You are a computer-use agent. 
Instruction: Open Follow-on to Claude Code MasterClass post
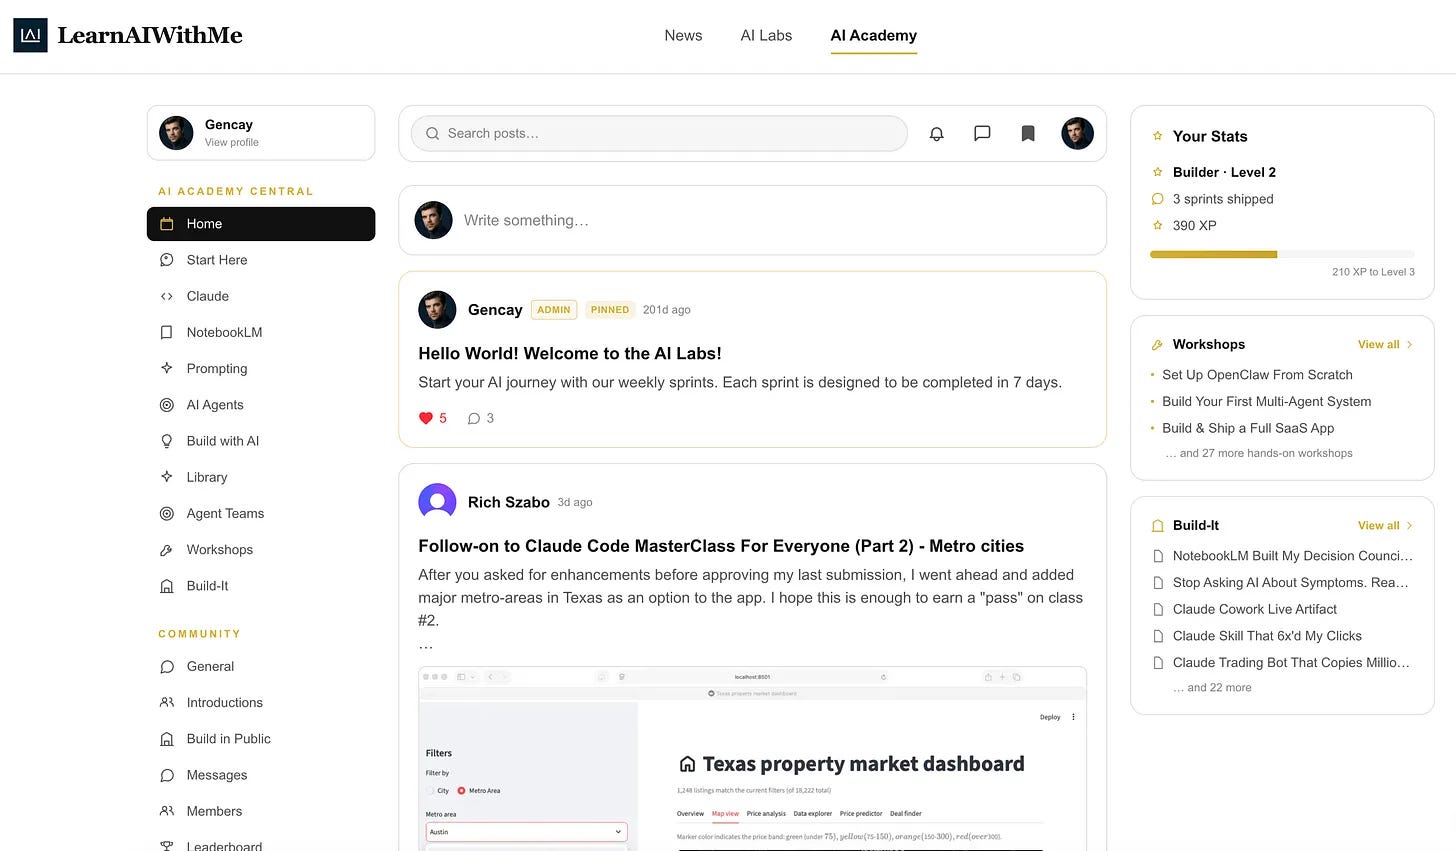721,546
